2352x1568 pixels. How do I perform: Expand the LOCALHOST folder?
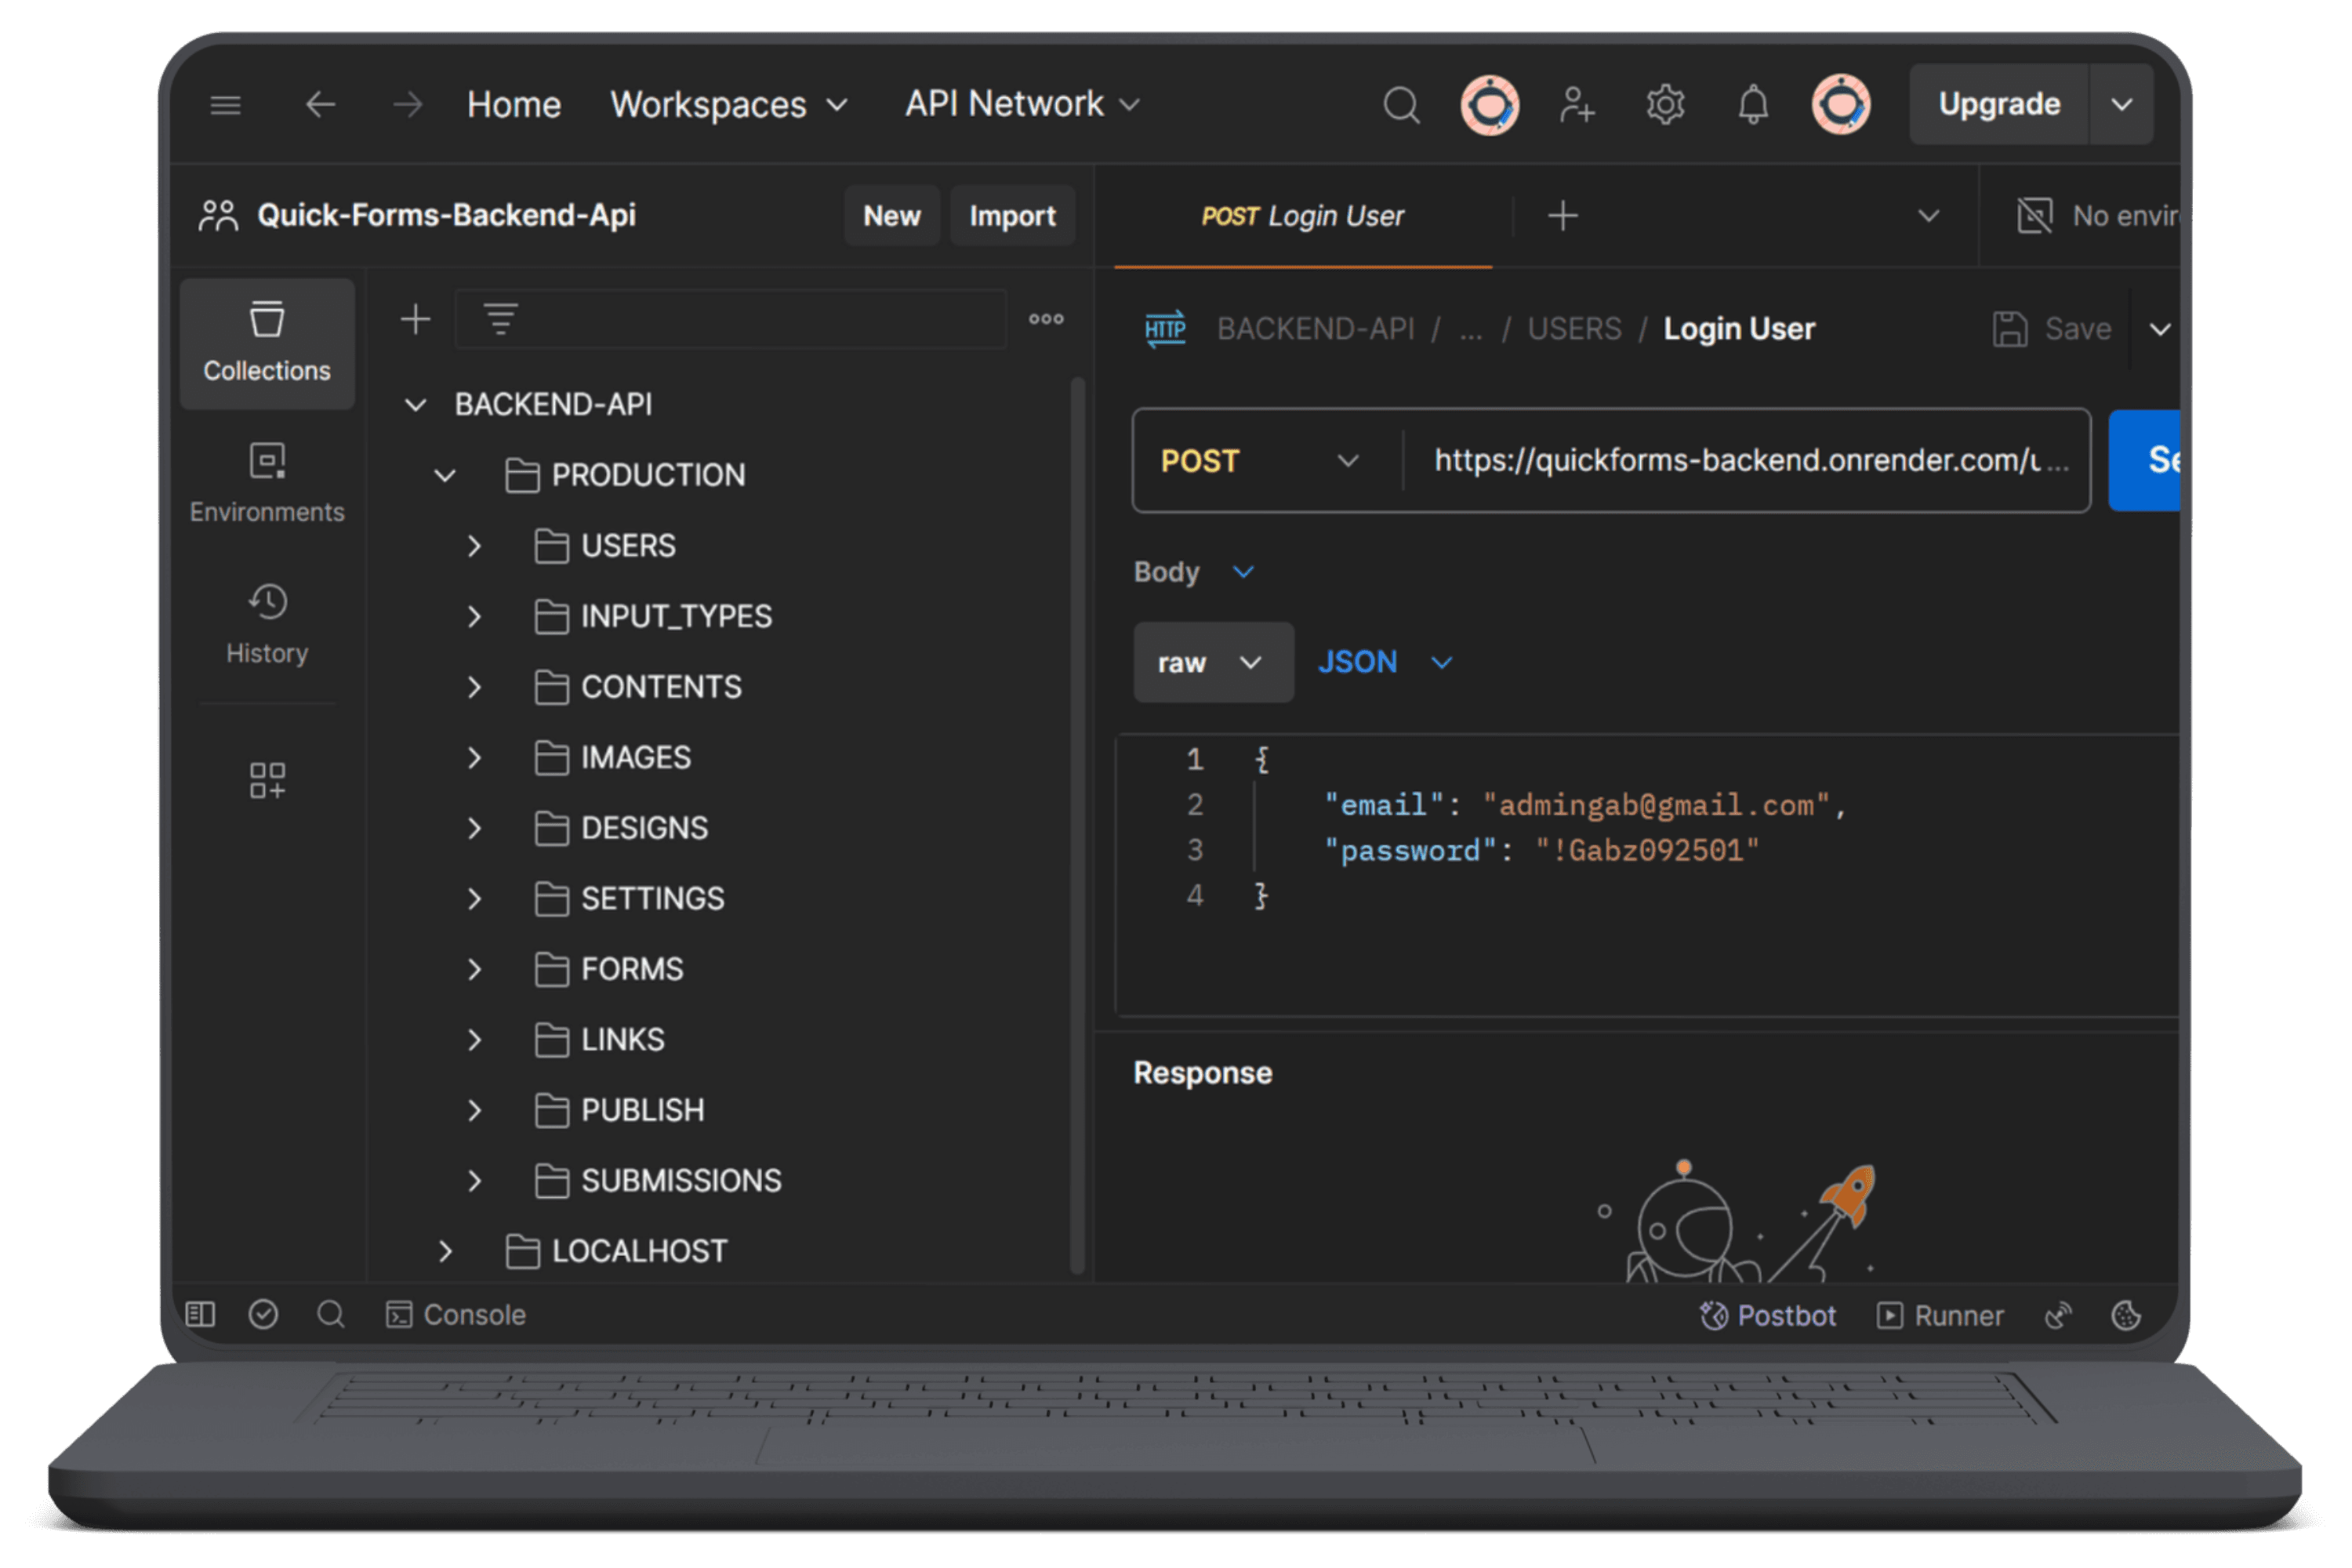click(x=445, y=1251)
